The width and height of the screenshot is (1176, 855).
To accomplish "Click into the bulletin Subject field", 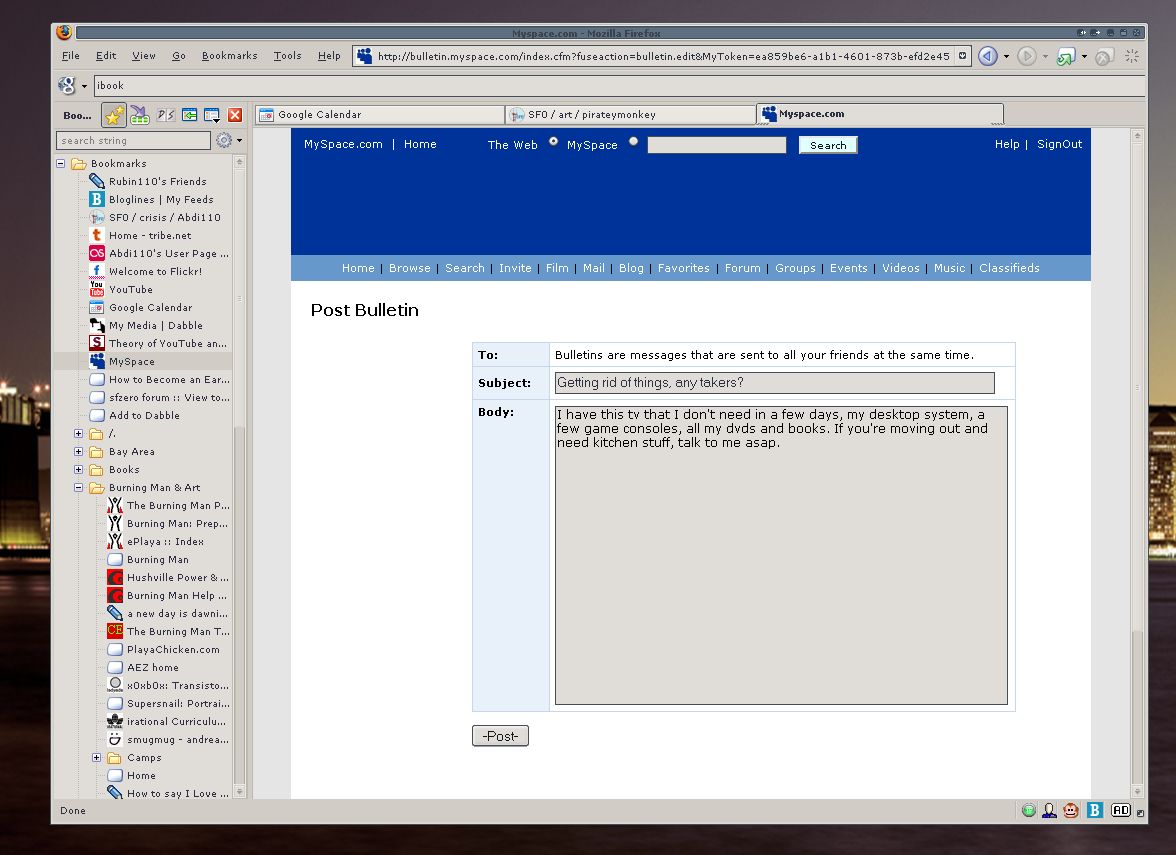I will [774, 383].
